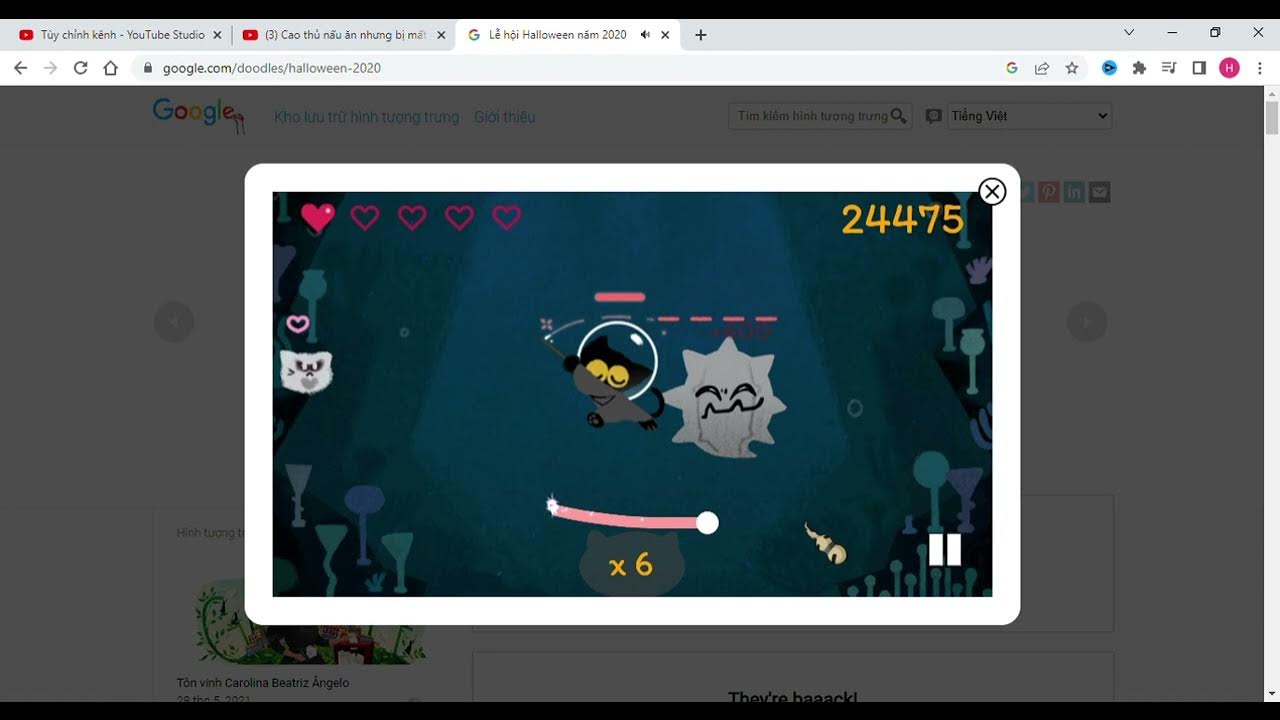Click the Google icon in address bar

tap(1012, 68)
